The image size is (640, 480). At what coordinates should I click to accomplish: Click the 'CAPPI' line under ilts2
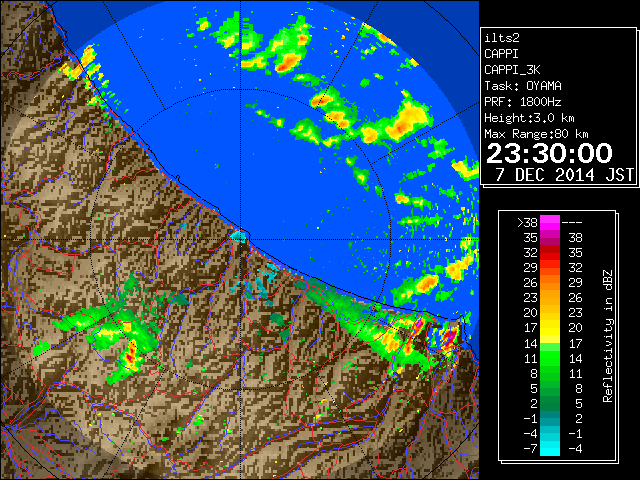502,54
